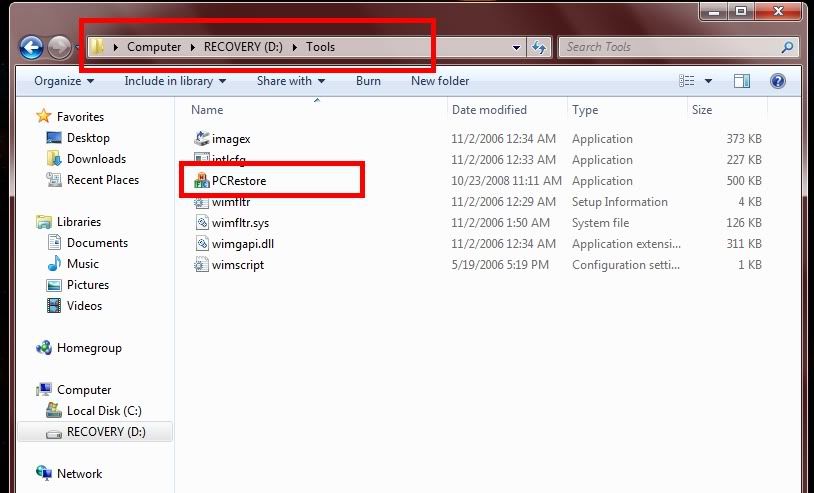
Task: Click the Back navigation arrow
Action: [31, 48]
